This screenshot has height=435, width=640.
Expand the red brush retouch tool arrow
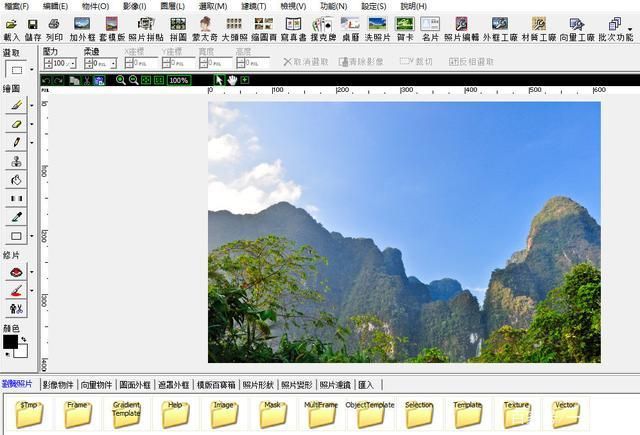coord(32,291)
